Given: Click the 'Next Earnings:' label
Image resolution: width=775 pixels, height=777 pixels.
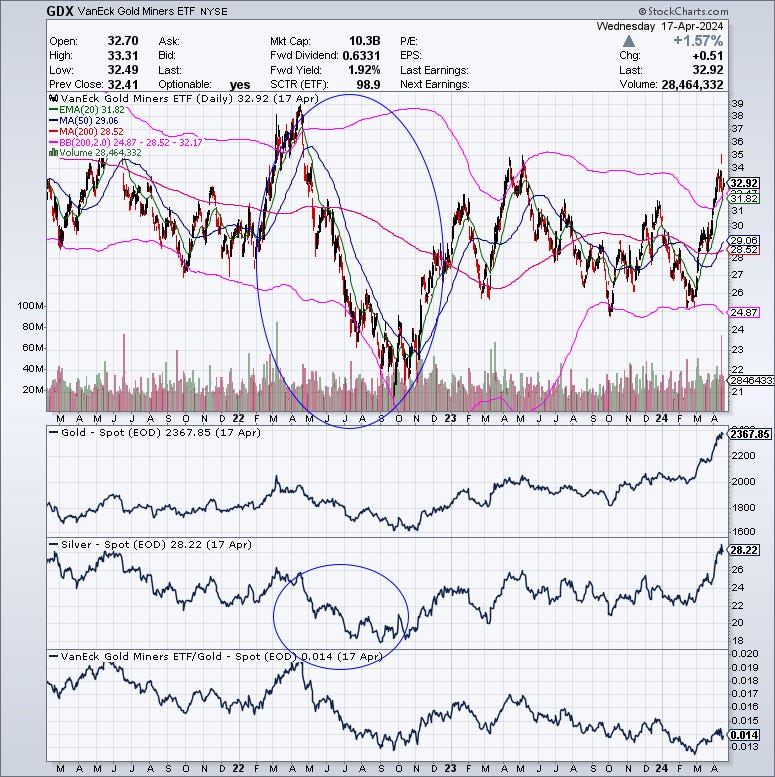Looking at the screenshot, I should [435, 84].
